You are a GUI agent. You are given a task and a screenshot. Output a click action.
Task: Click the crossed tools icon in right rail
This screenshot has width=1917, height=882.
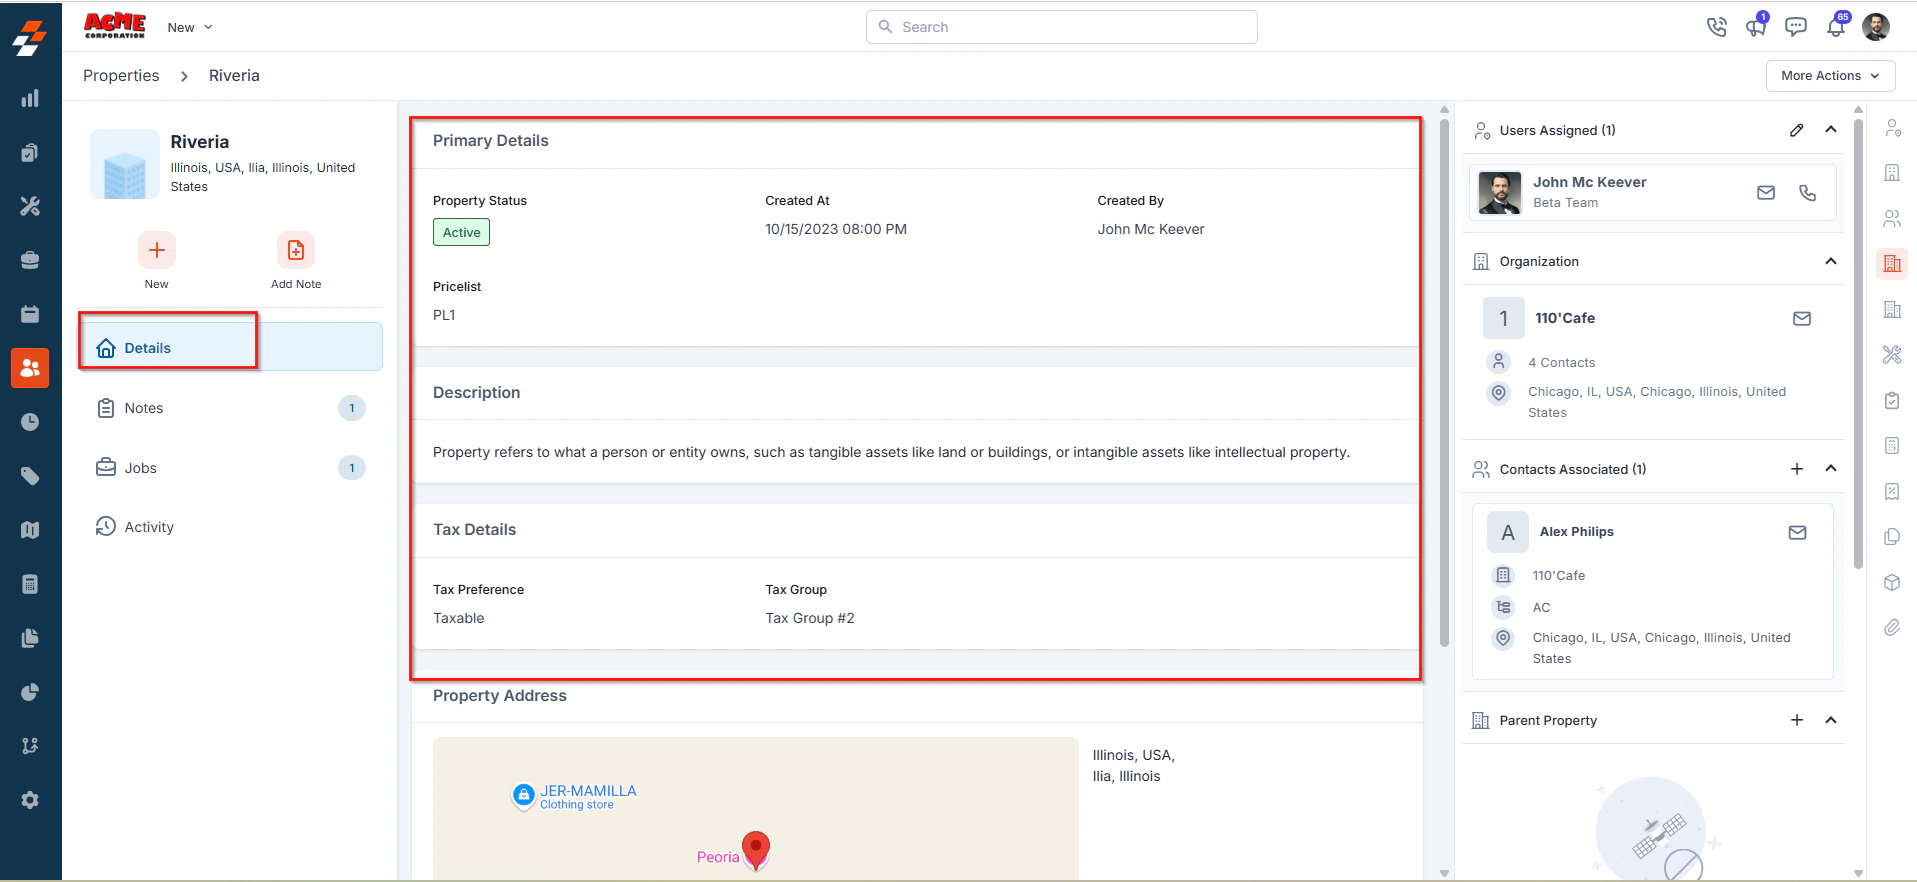[1892, 354]
